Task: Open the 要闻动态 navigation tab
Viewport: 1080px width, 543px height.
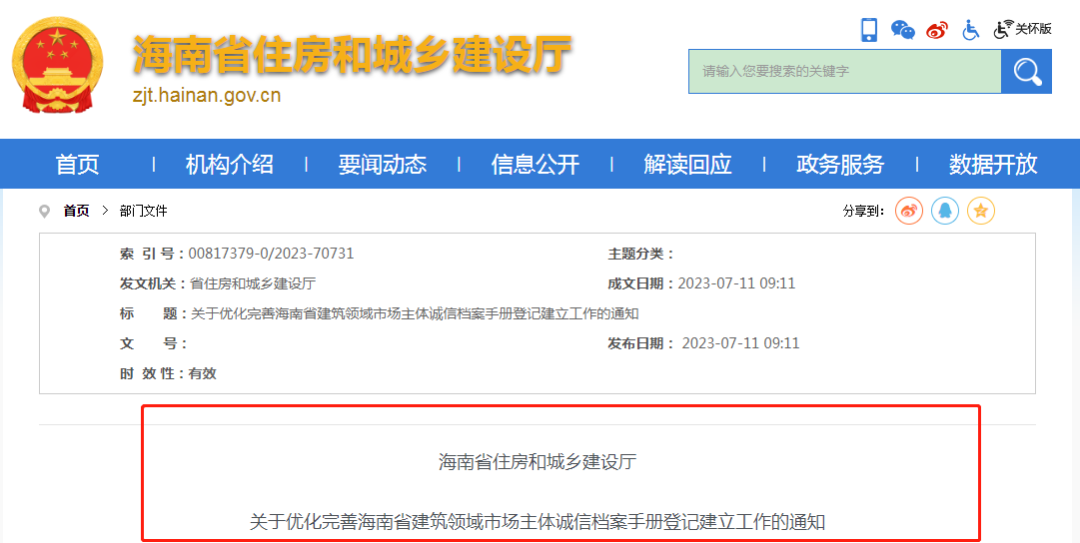Action: 382,165
